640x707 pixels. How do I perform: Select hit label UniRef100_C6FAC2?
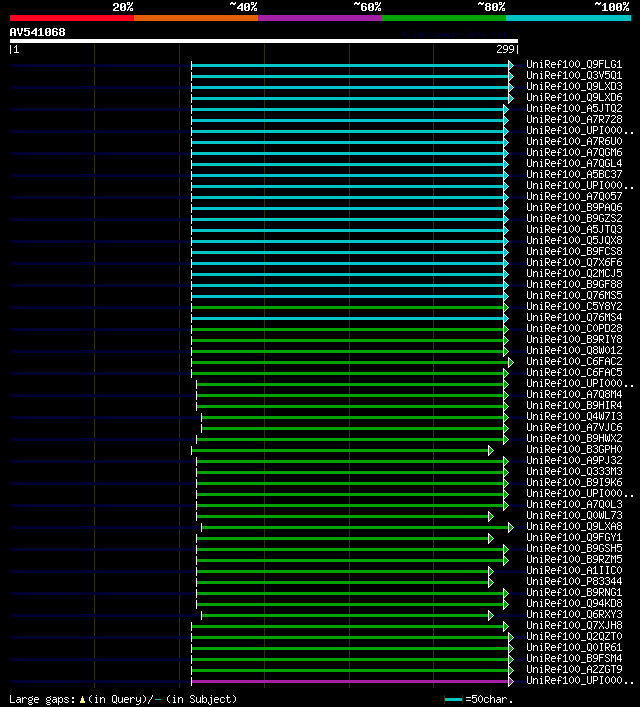click(x=574, y=361)
